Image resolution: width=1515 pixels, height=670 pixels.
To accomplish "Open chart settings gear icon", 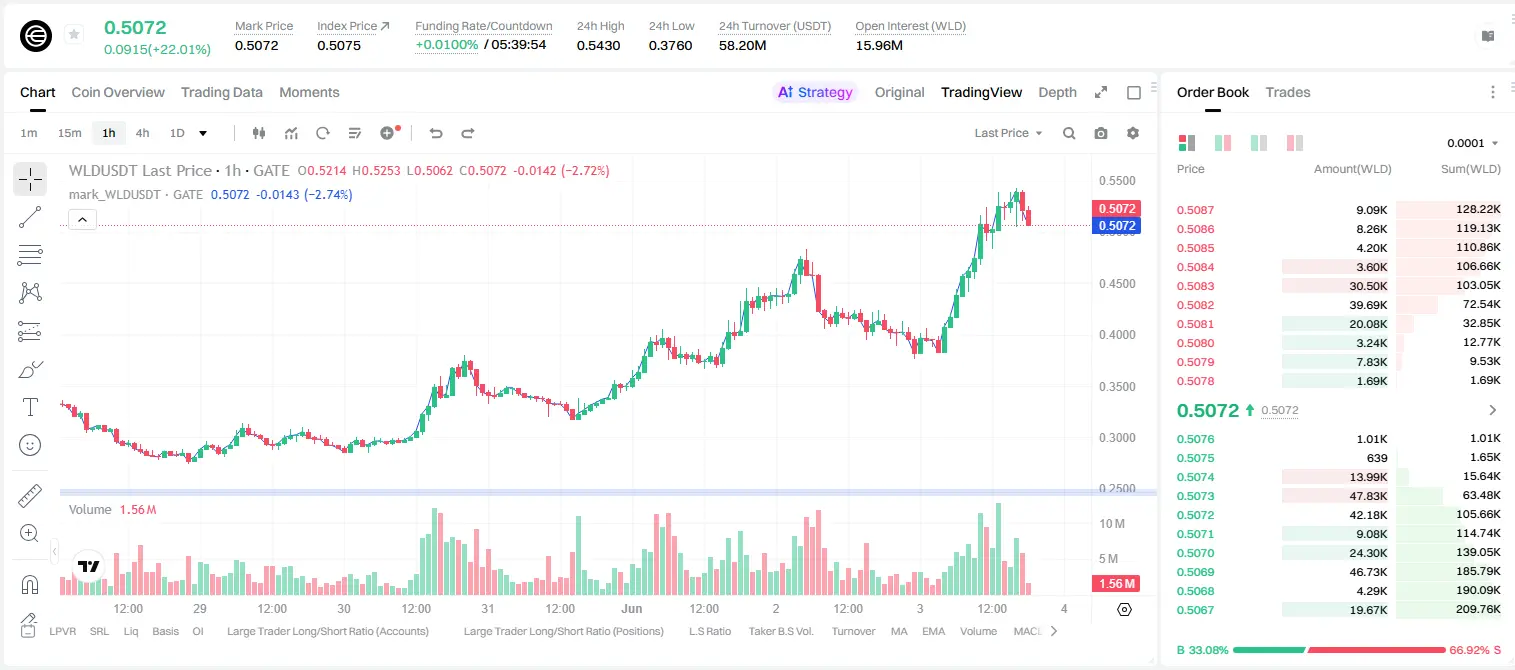I will click(1133, 133).
